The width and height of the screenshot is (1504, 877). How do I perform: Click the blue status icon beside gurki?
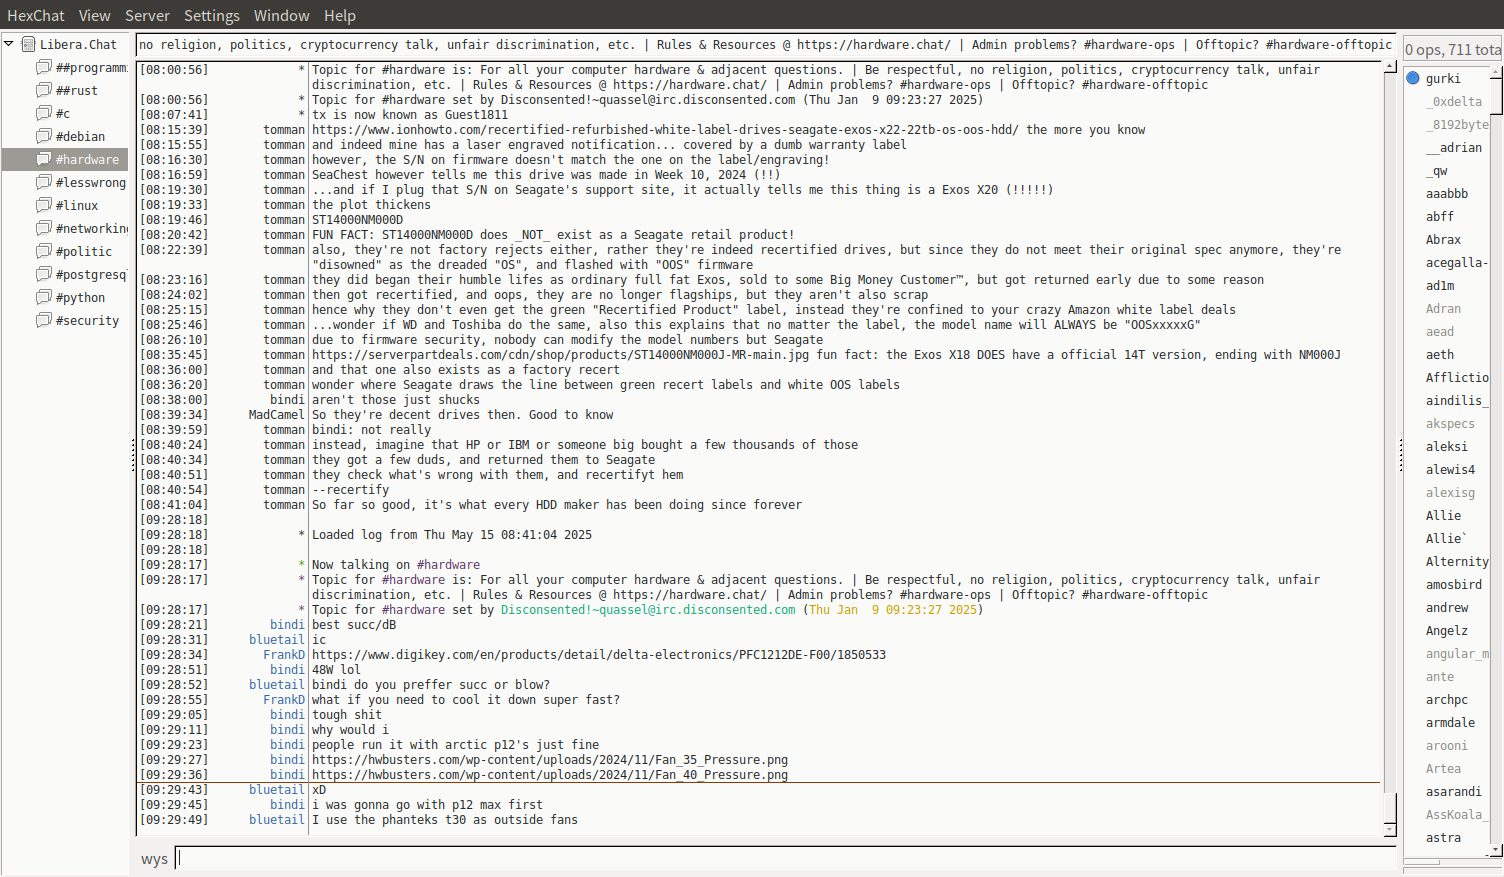pos(1413,78)
